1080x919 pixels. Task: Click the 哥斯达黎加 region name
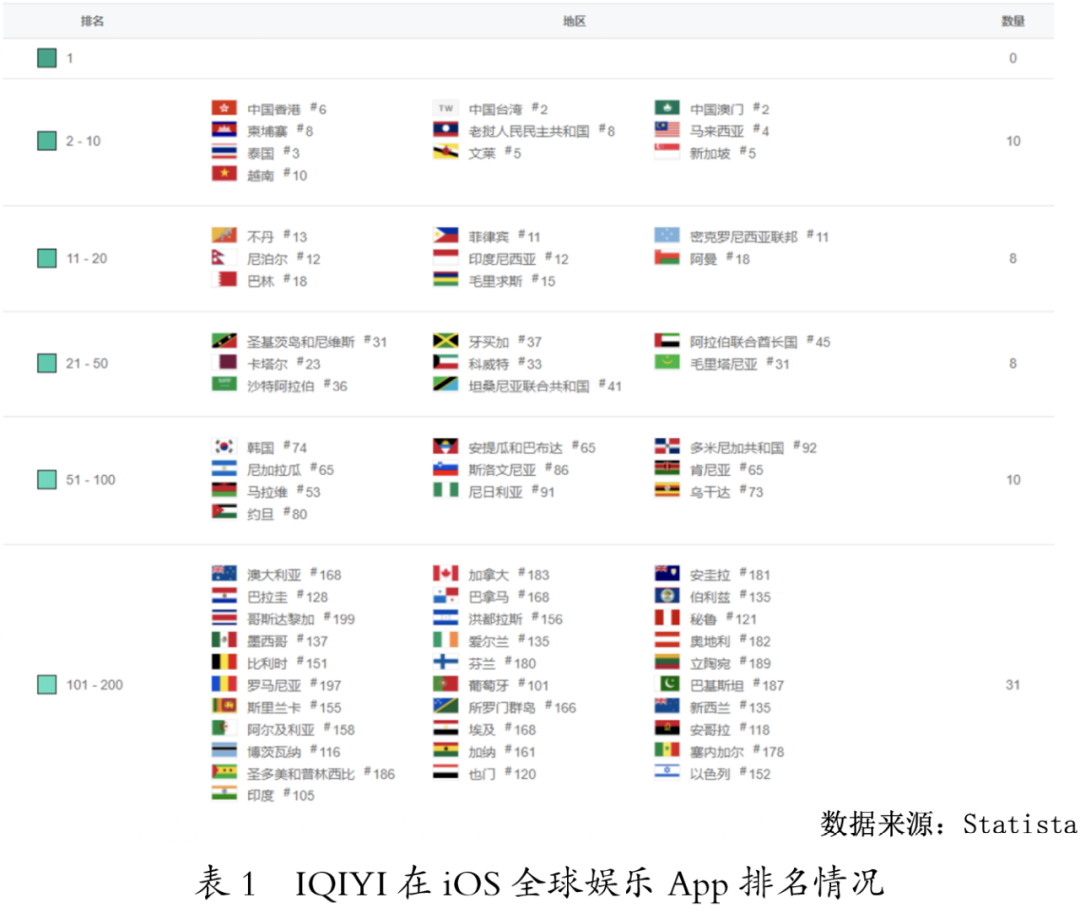281,619
